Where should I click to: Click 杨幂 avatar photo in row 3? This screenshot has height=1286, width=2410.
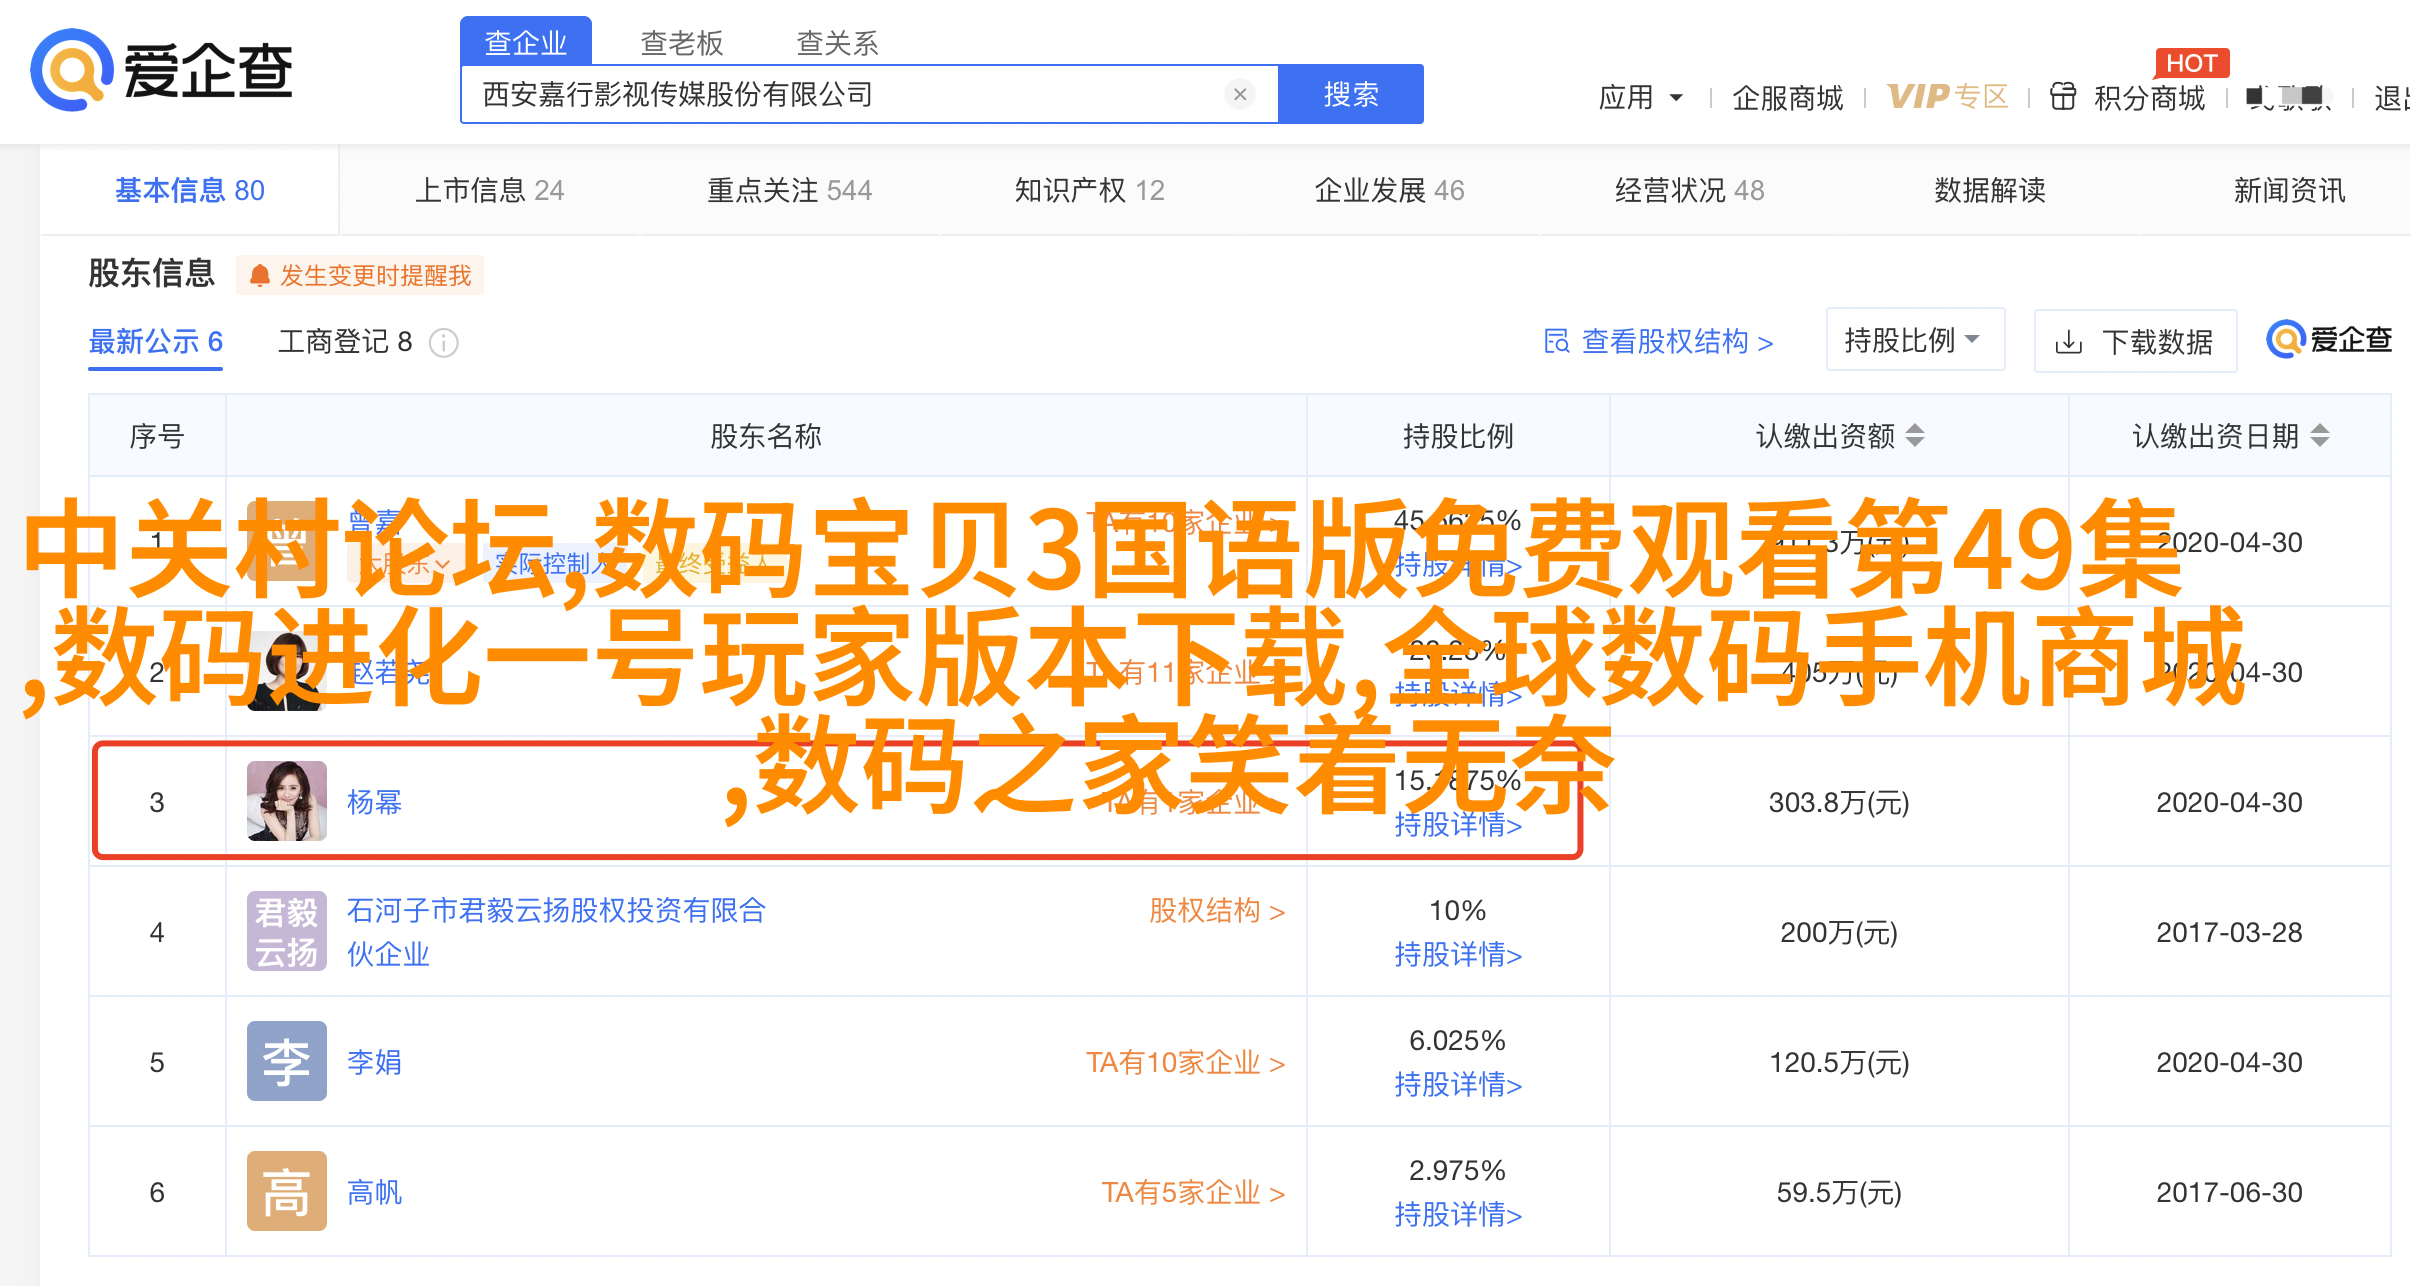point(287,801)
